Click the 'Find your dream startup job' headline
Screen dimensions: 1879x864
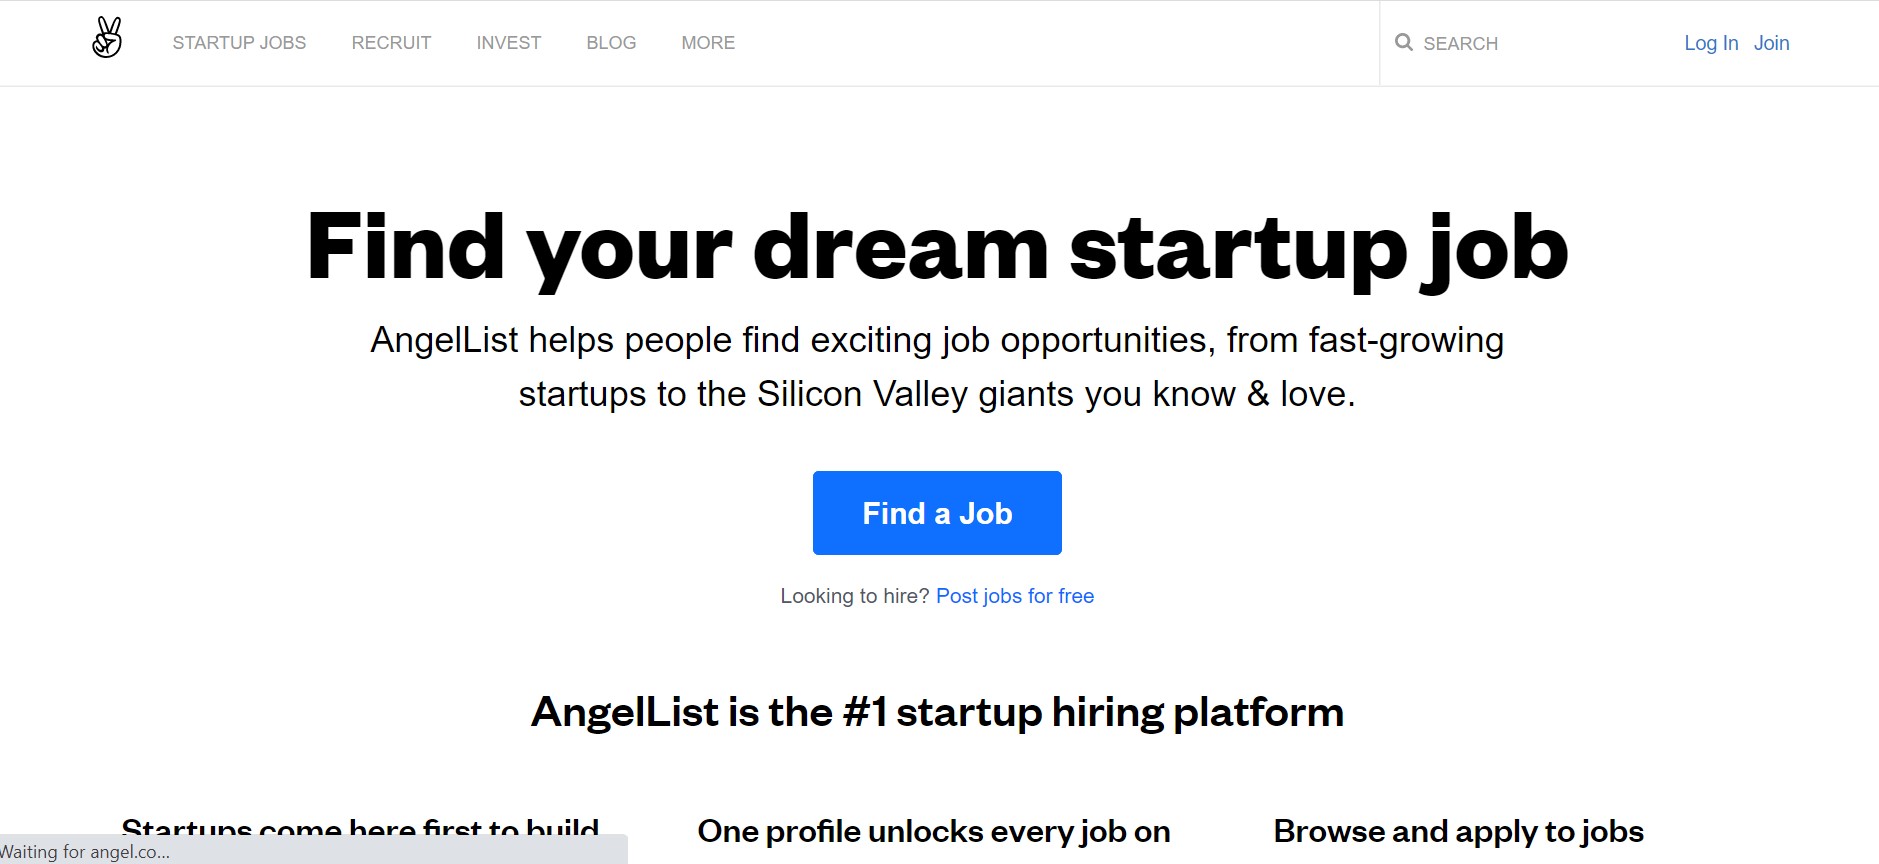click(x=937, y=248)
